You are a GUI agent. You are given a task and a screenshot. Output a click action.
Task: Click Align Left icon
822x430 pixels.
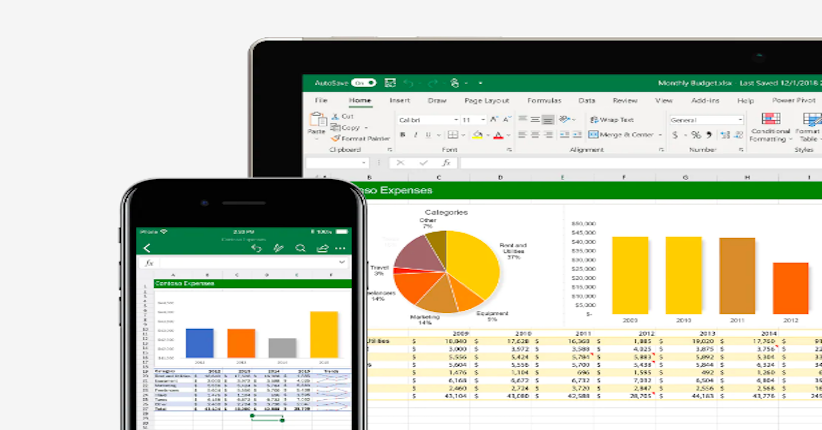(523, 135)
